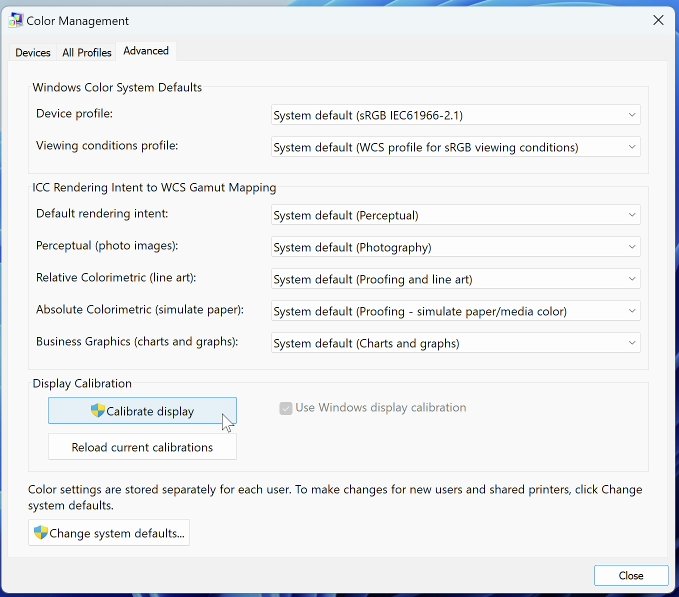Open Change system defaults dialog
Screen dimensions: 679x597
109,533
